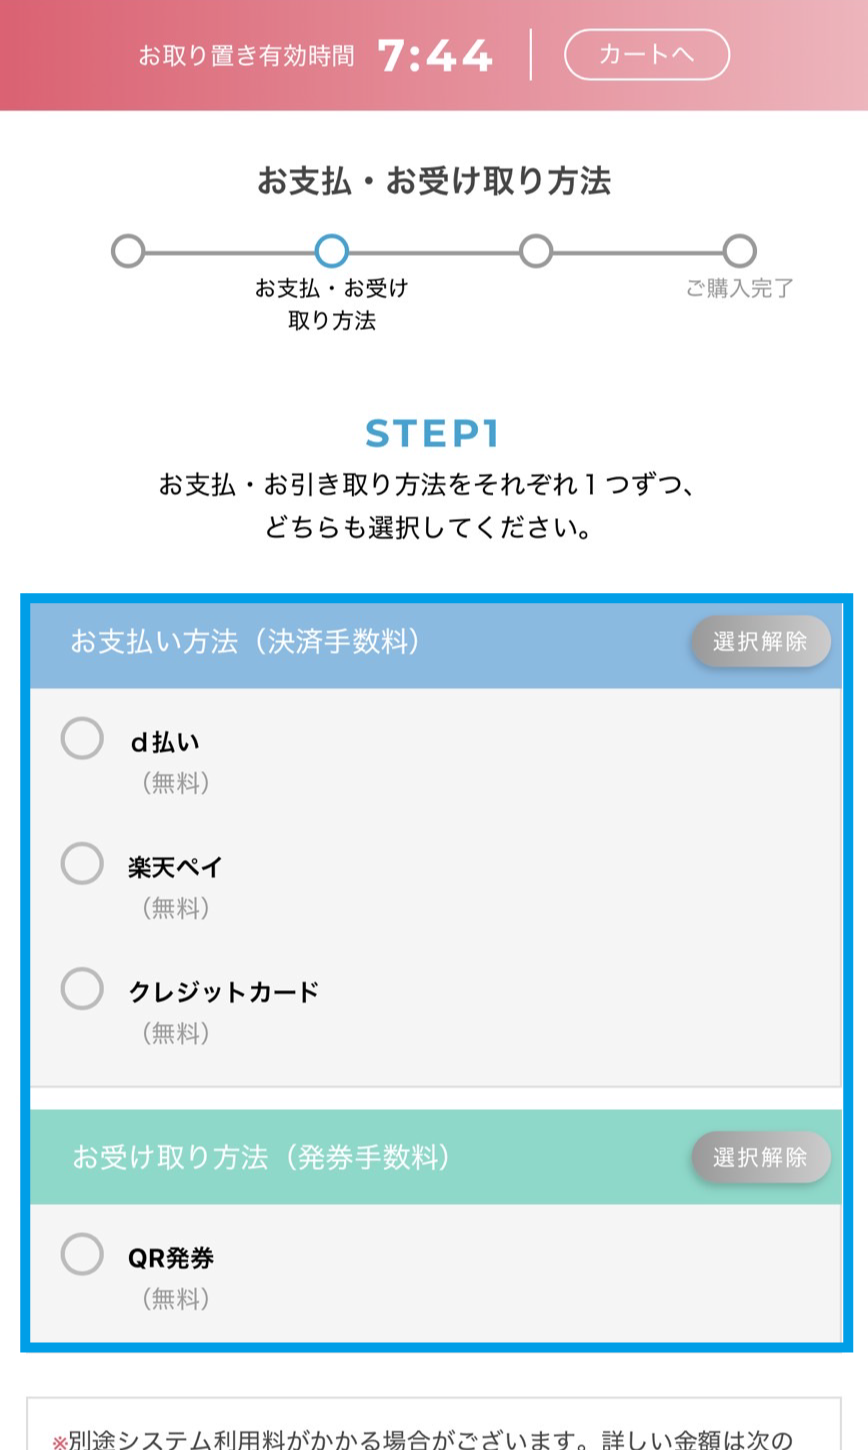Tap the カートへ button

(x=646, y=54)
